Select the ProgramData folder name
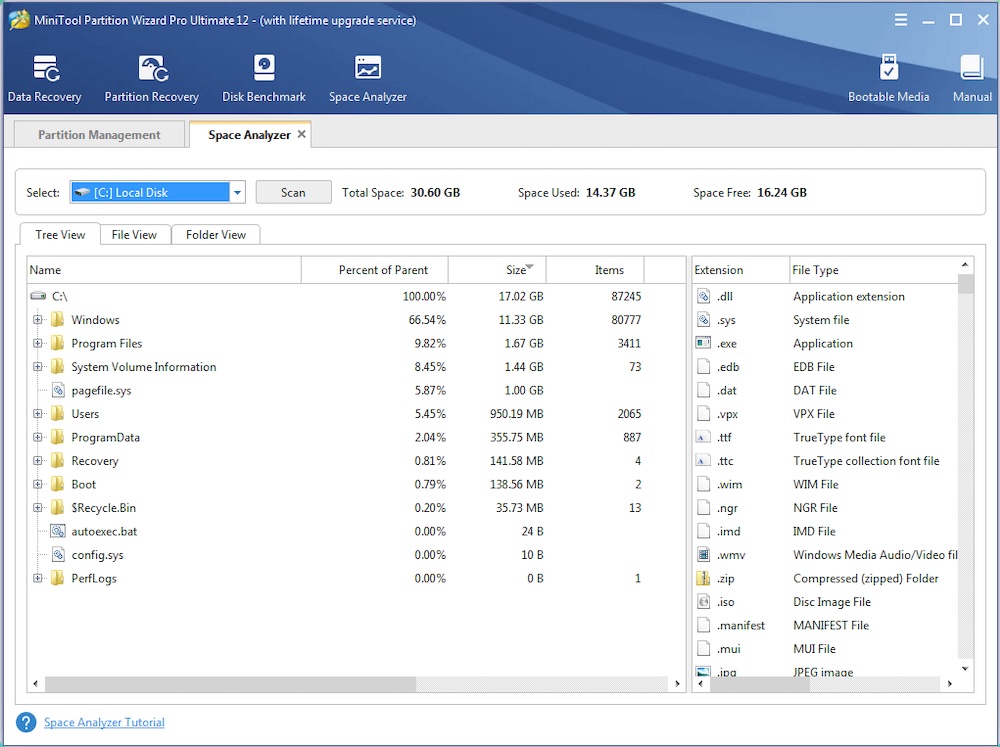The image size is (1000, 747). [105, 438]
